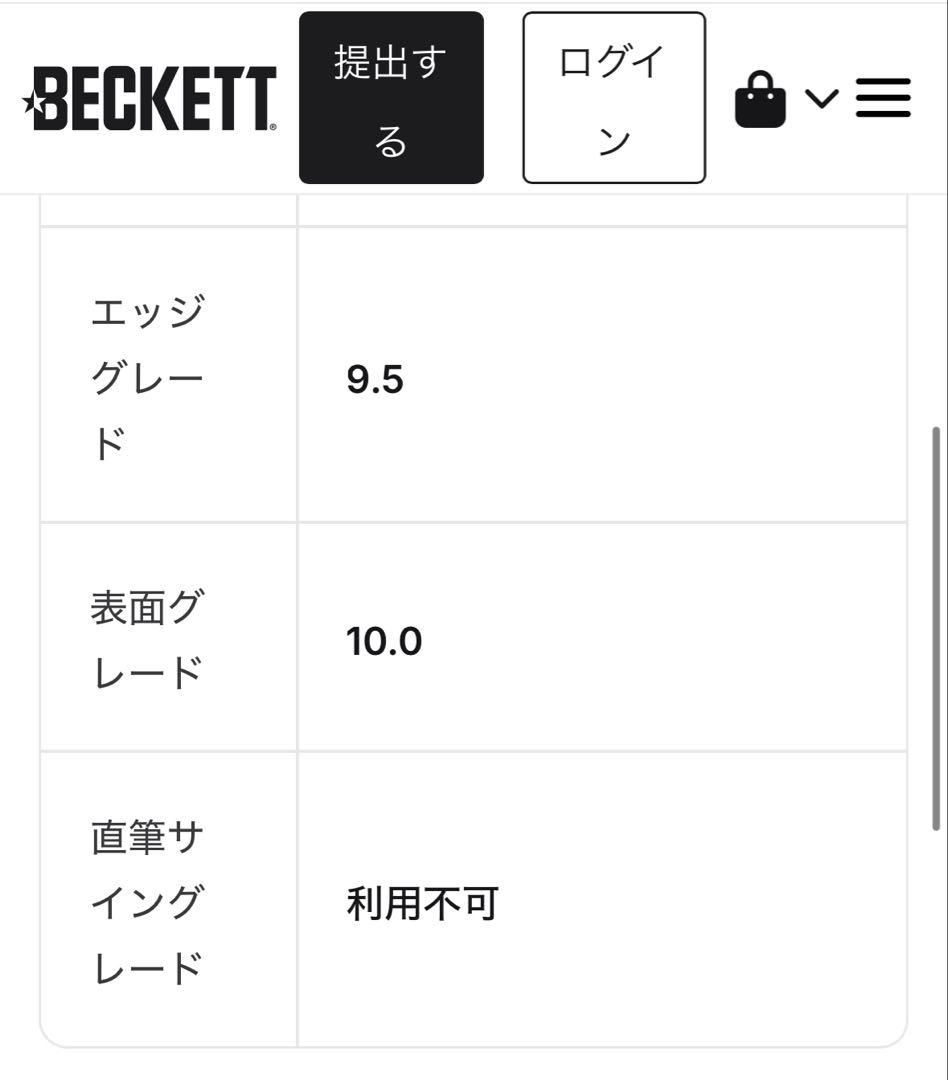Select the エッジグレード label cell

click(x=168, y=375)
